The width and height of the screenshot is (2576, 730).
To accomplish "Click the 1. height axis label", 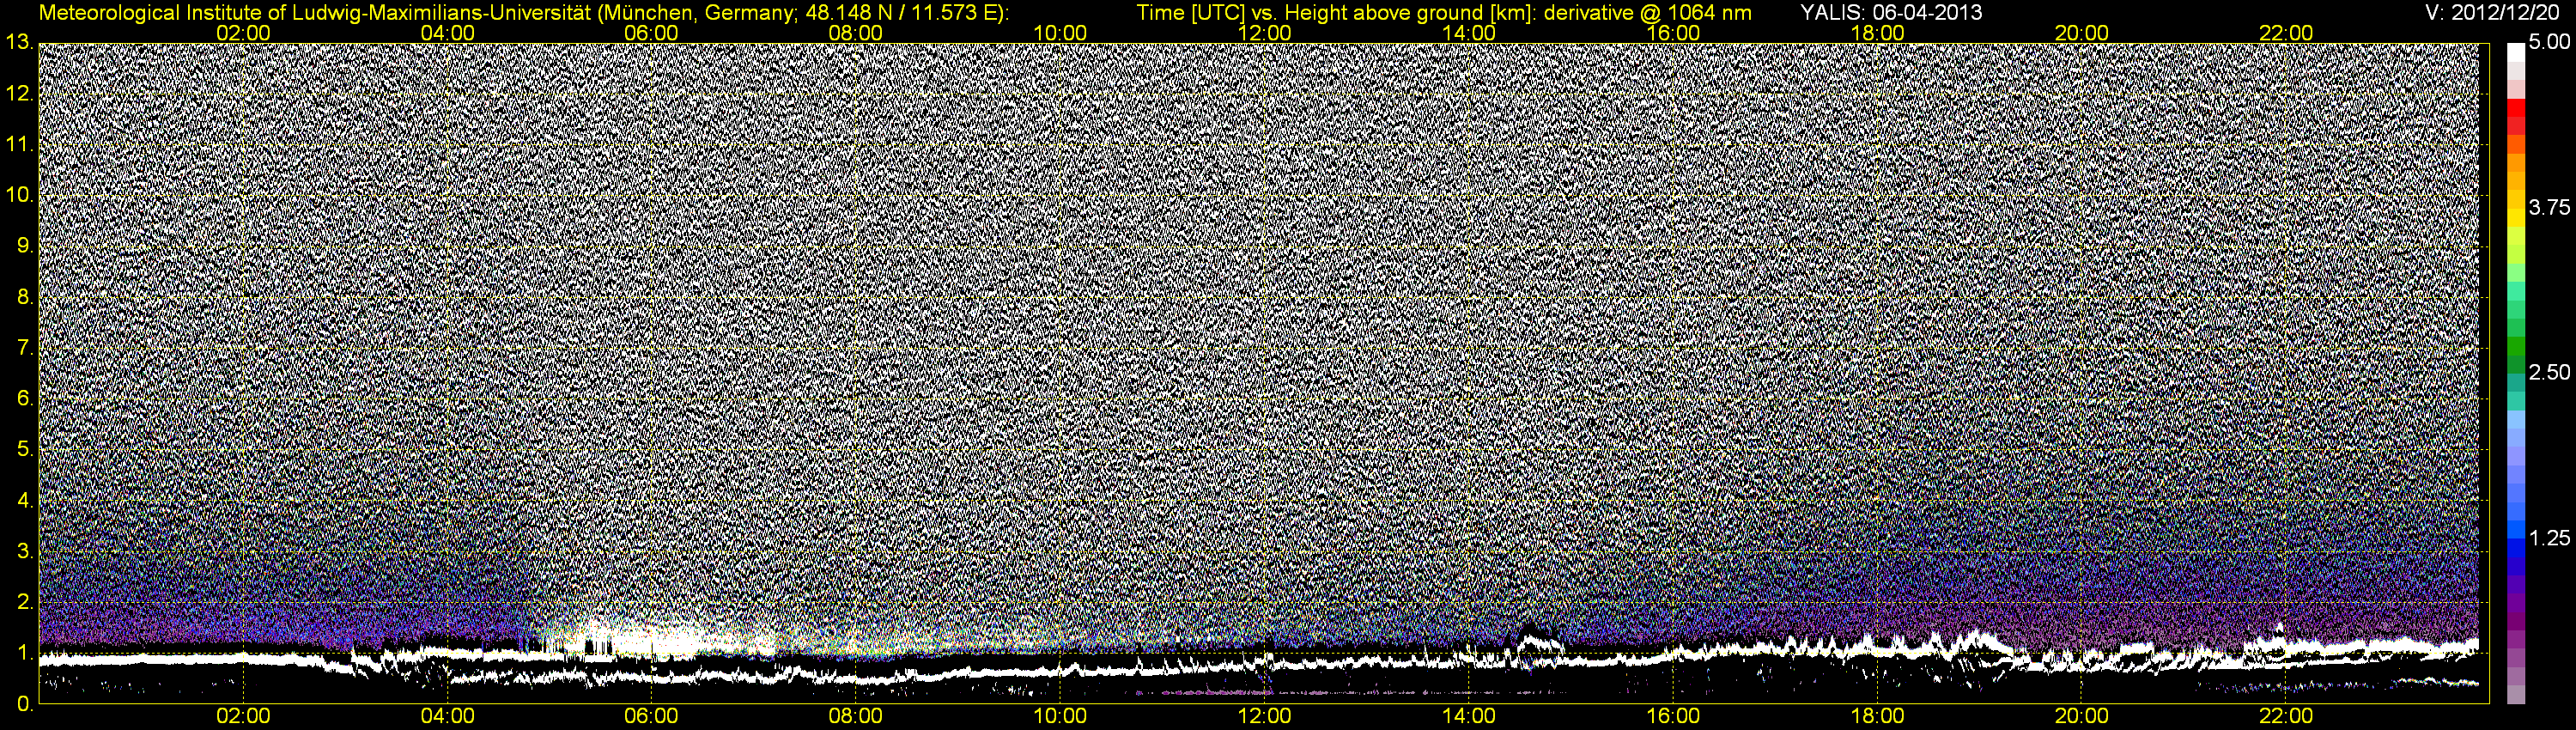I will pyautogui.click(x=24, y=653).
